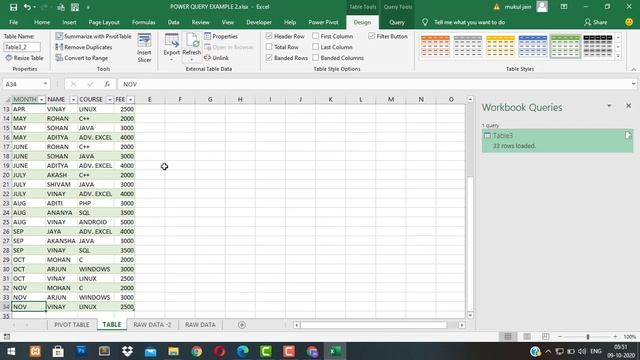
Task: Toggle Banded Rows checkbox
Action: [269, 58]
